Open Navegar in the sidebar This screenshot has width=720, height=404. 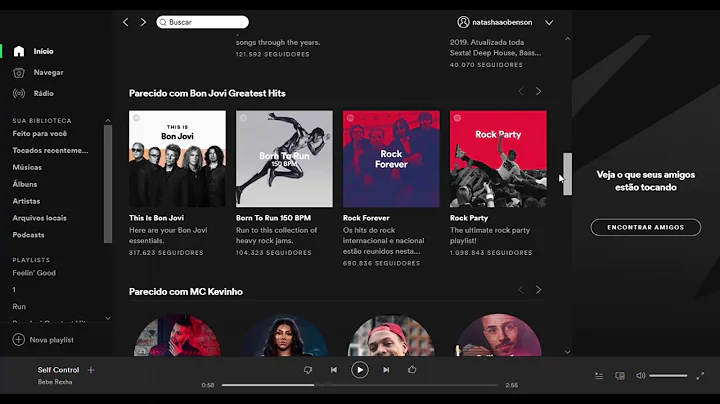48,73
